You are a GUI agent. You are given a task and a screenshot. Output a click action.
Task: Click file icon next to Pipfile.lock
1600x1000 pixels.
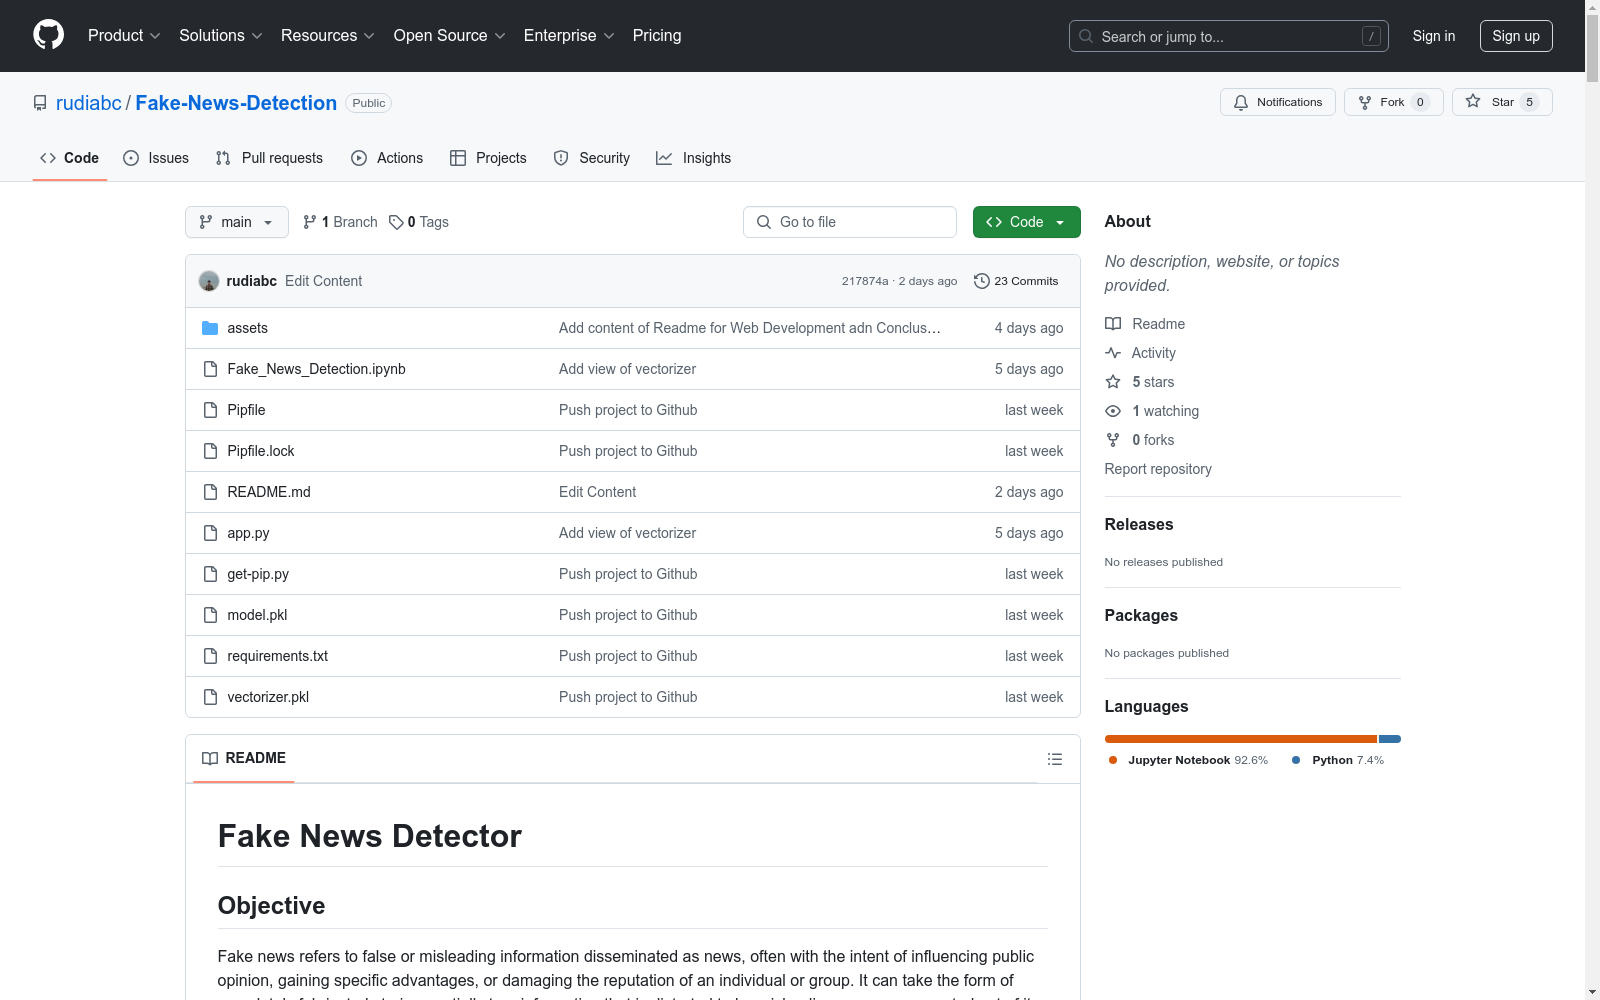210,451
